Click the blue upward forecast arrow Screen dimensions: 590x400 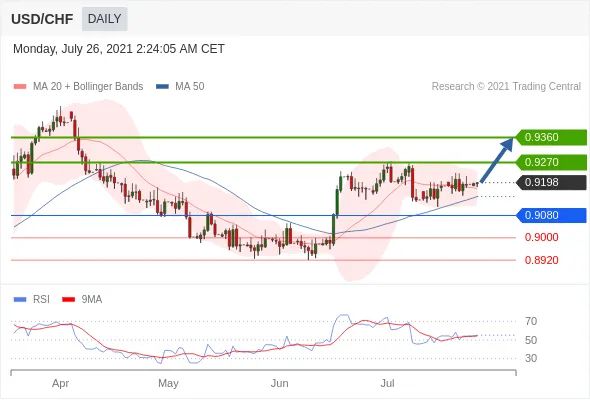pos(497,160)
